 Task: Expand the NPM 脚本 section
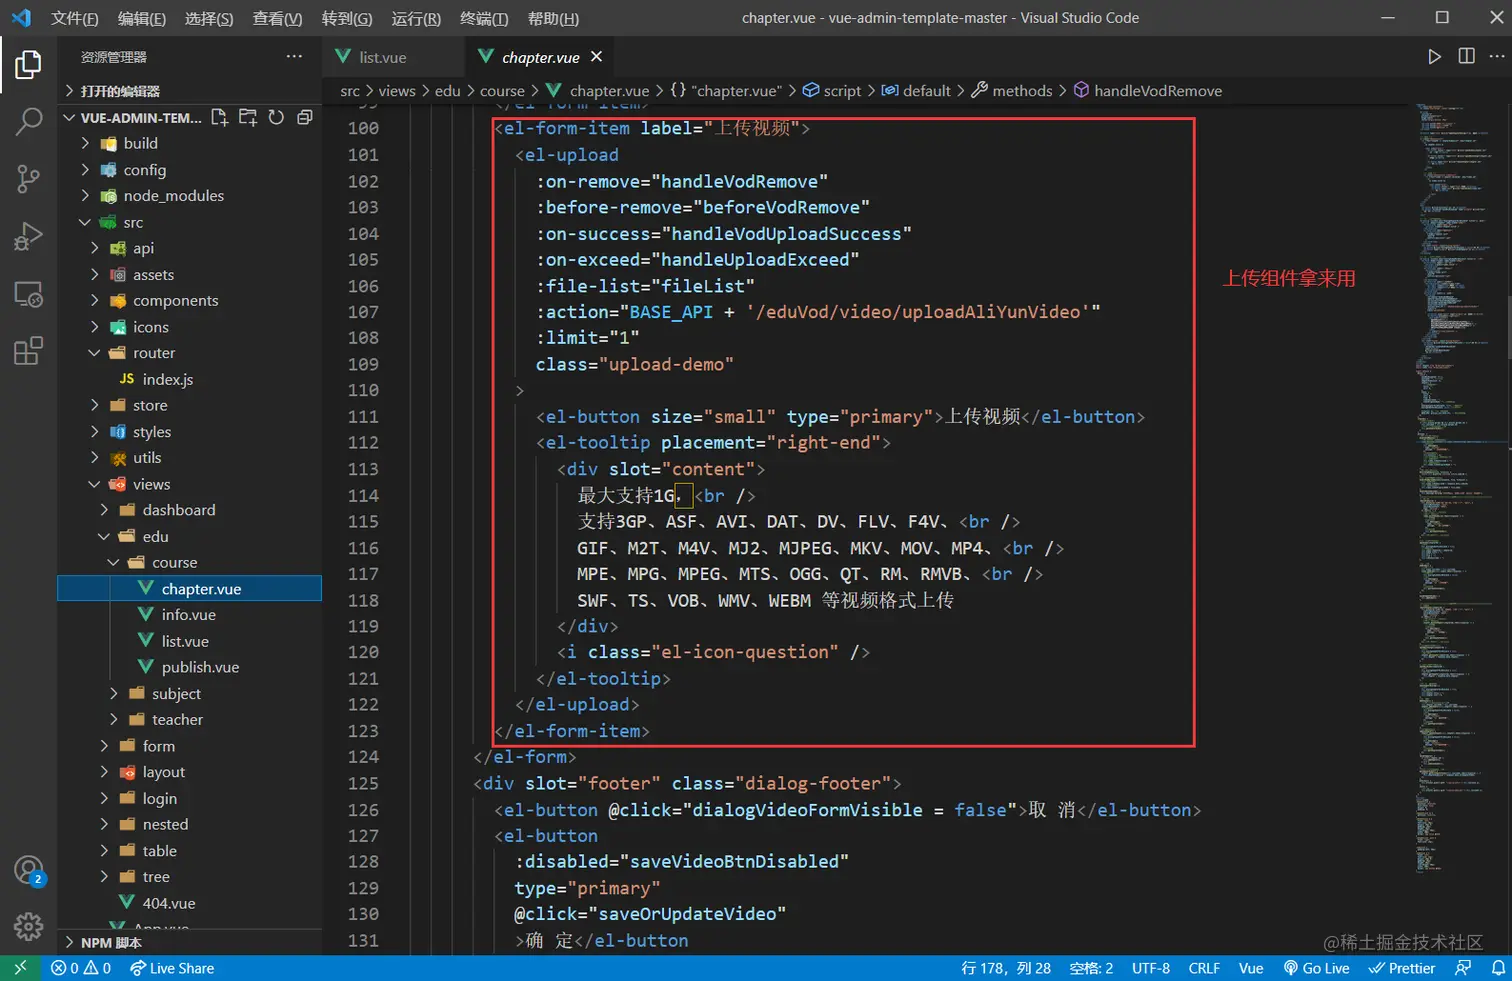[190, 942]
